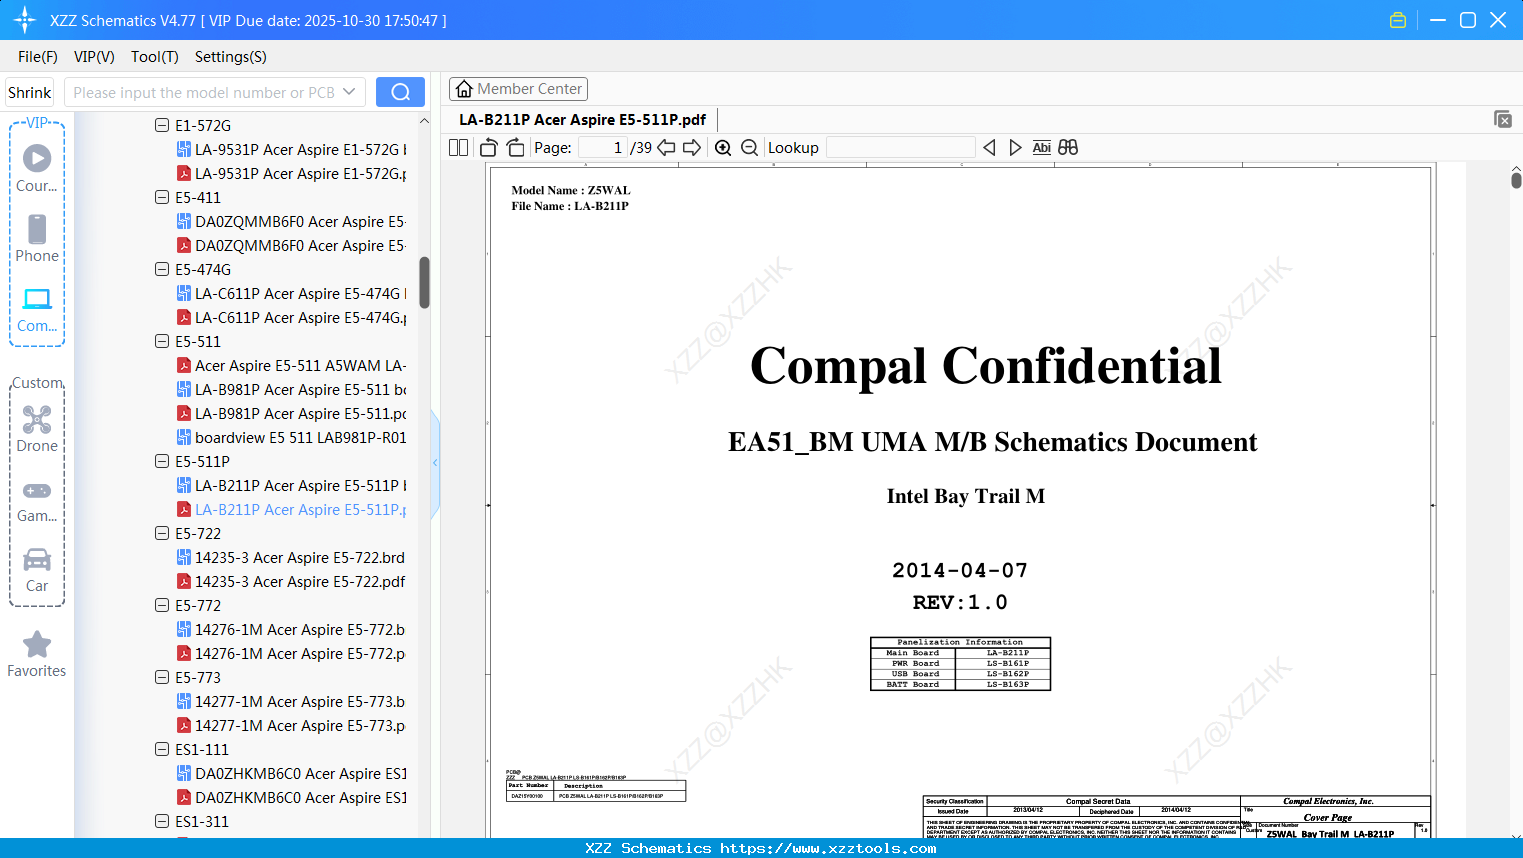Image resolution: width=1523 pixels, height=858 pixels.
Task: Open the File(F) menu
Action: [x=38, y=57]
